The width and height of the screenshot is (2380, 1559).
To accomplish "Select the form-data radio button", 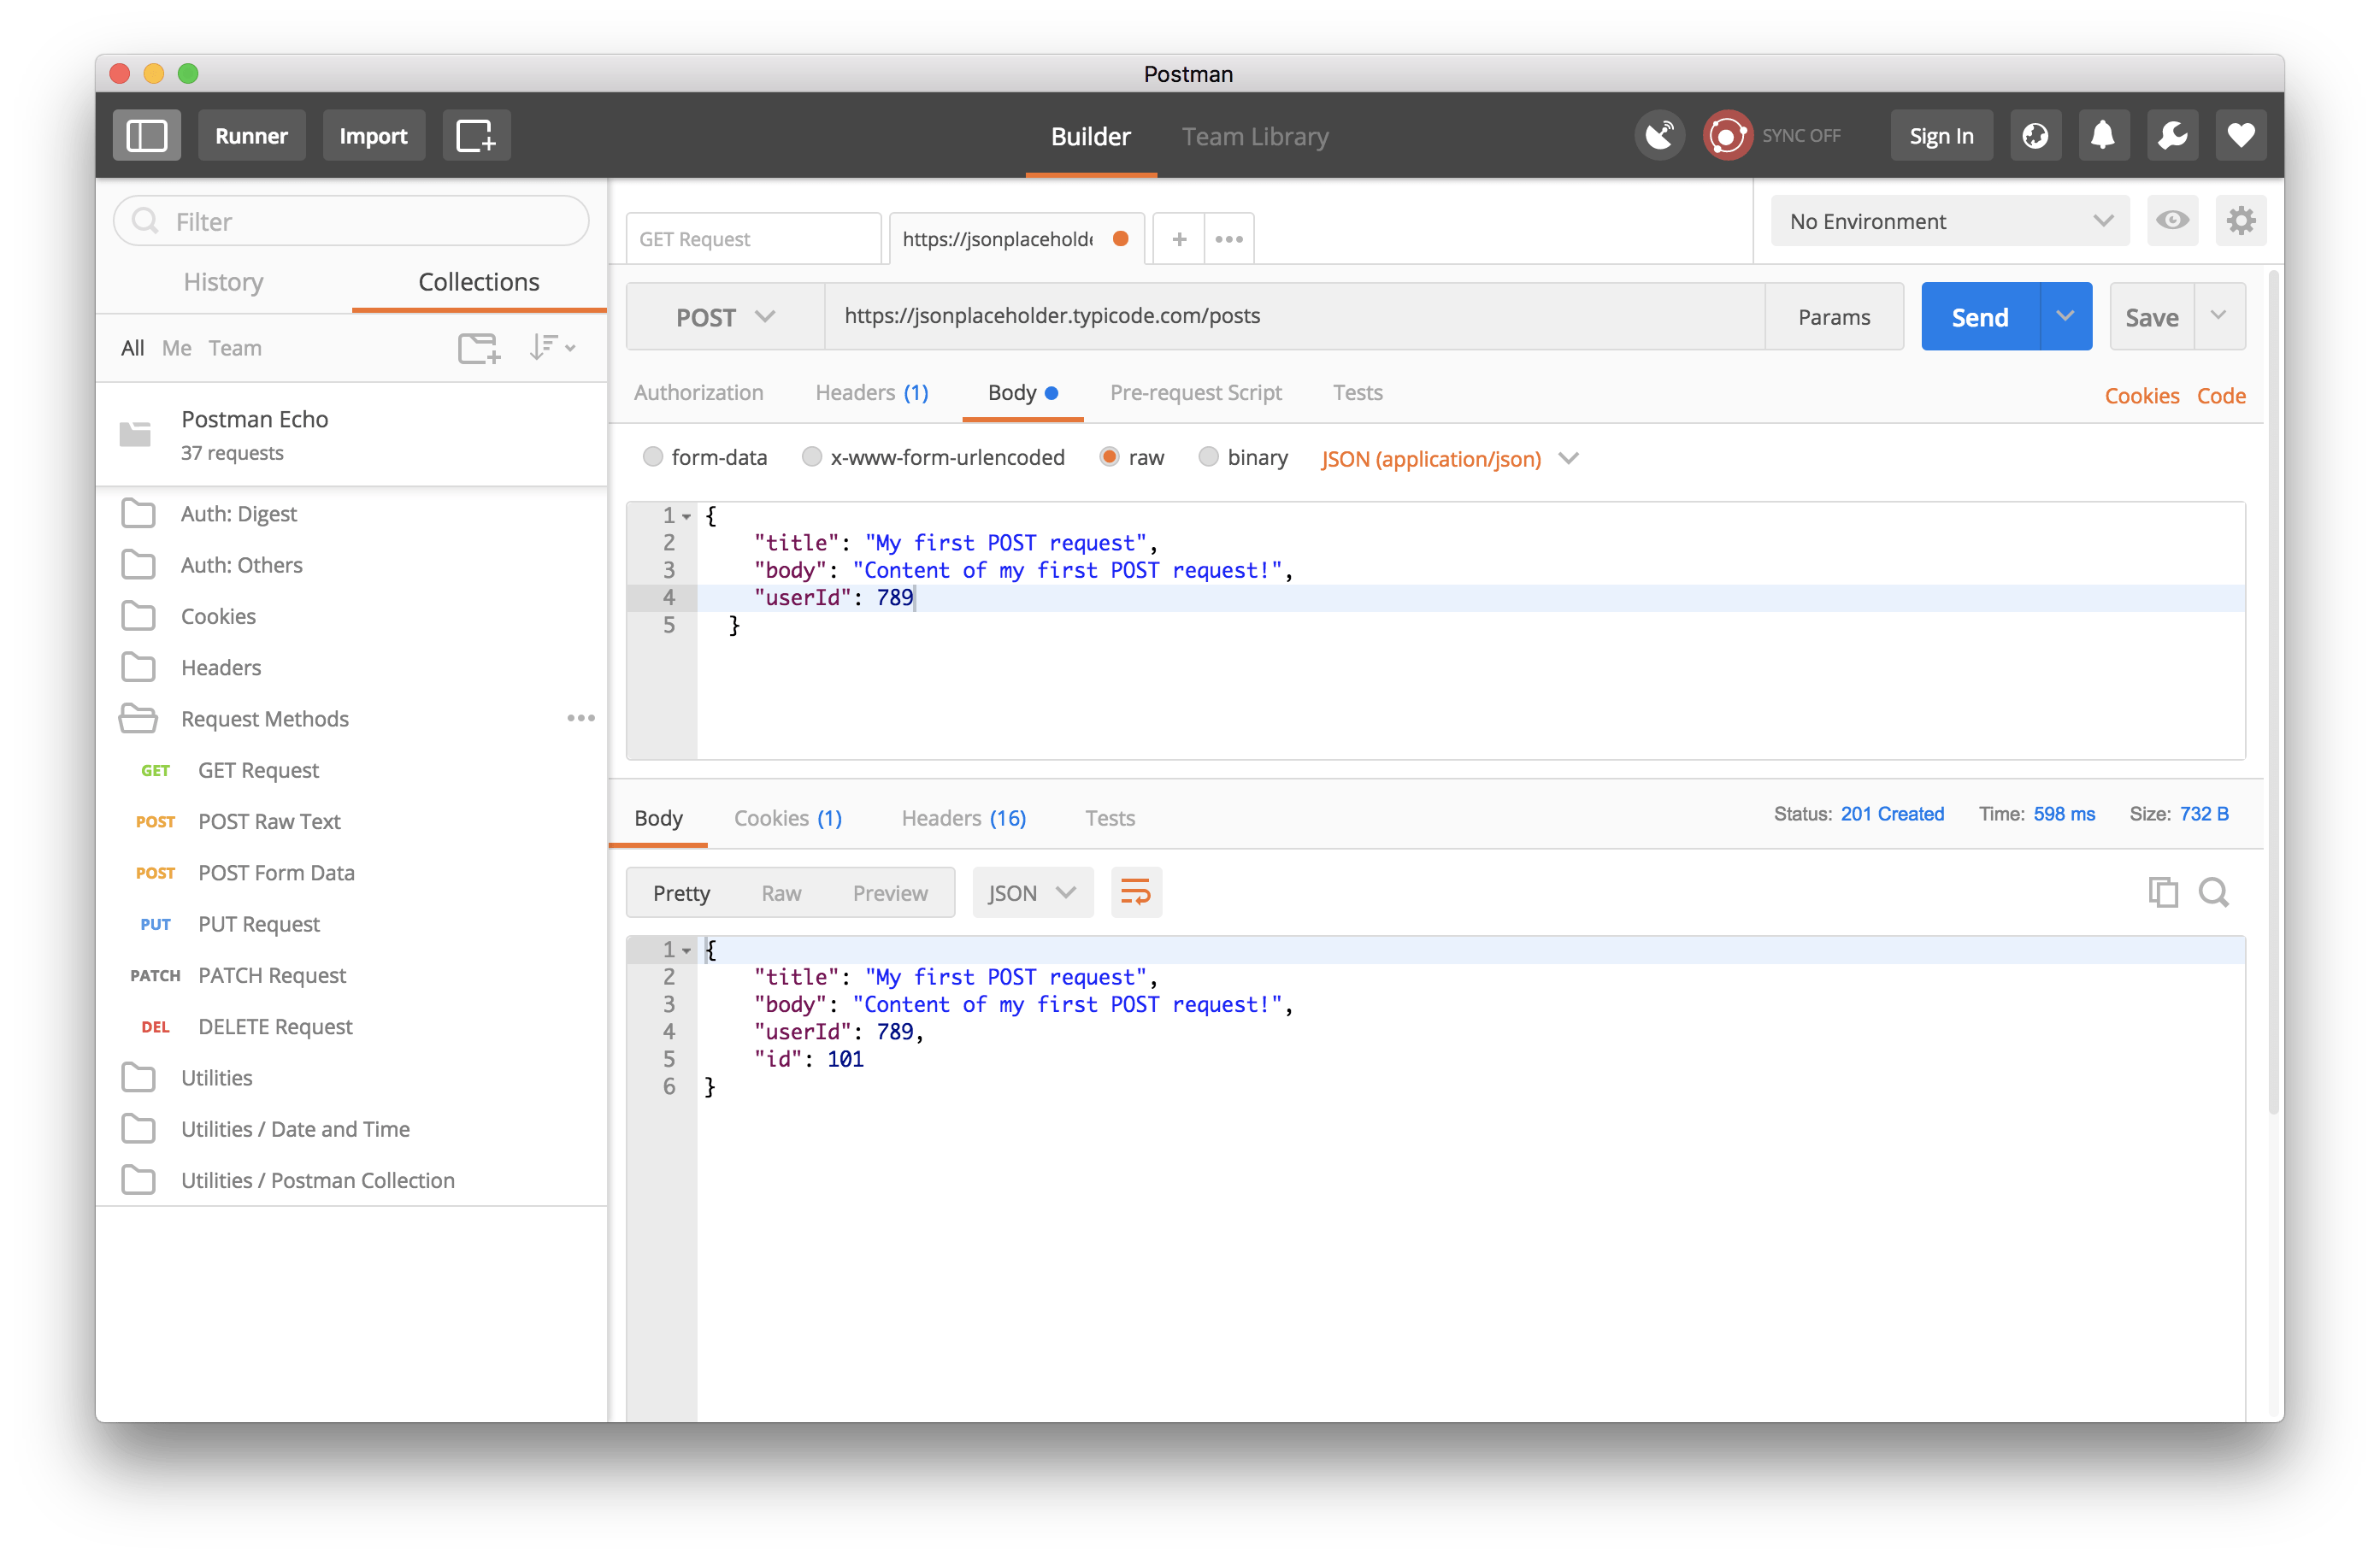I will [x=653, y=457].
